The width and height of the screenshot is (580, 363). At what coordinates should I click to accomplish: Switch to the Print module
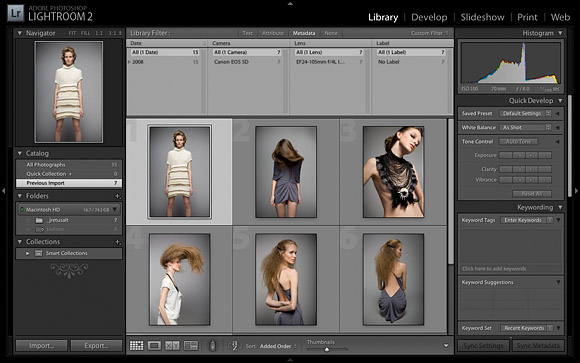coord(527,17)
